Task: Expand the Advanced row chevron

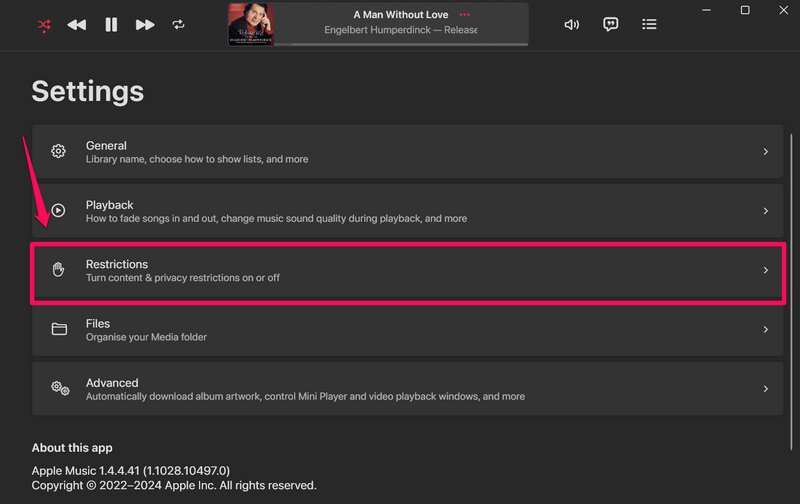Action: [x=765, y=388]
